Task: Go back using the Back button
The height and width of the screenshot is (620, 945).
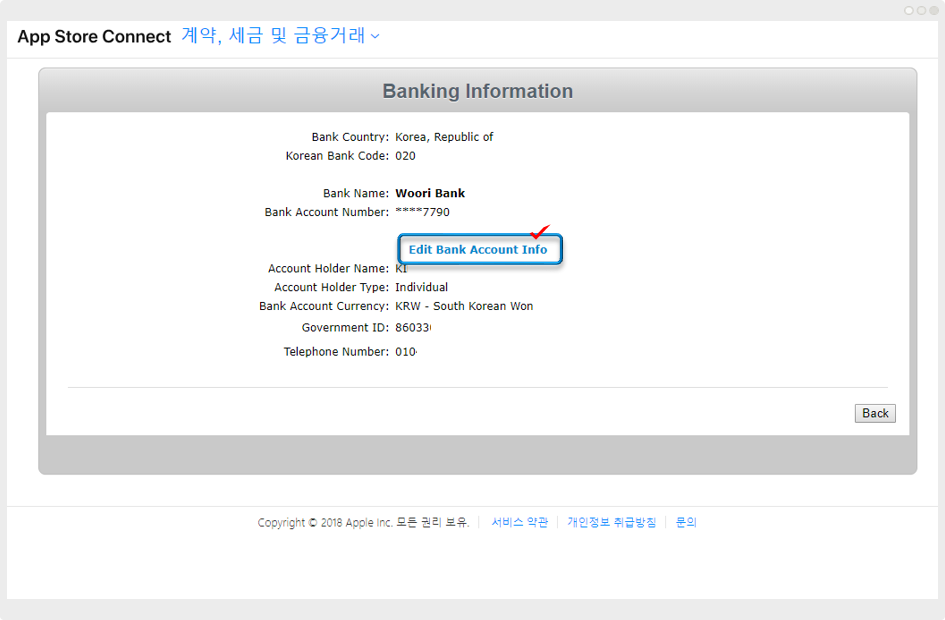Action: [875, 413]
